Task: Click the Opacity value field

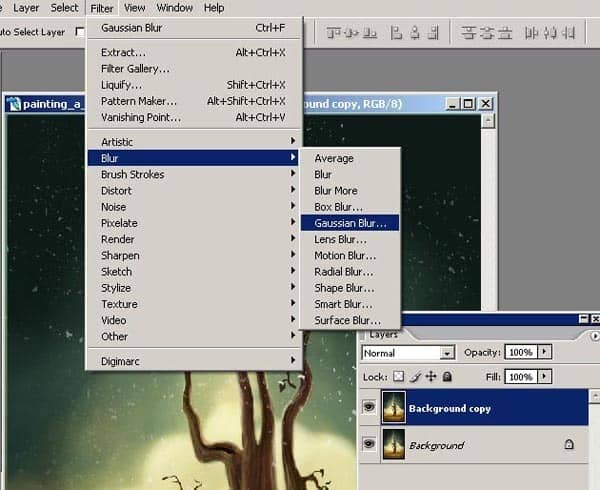Action: [521, 352]
